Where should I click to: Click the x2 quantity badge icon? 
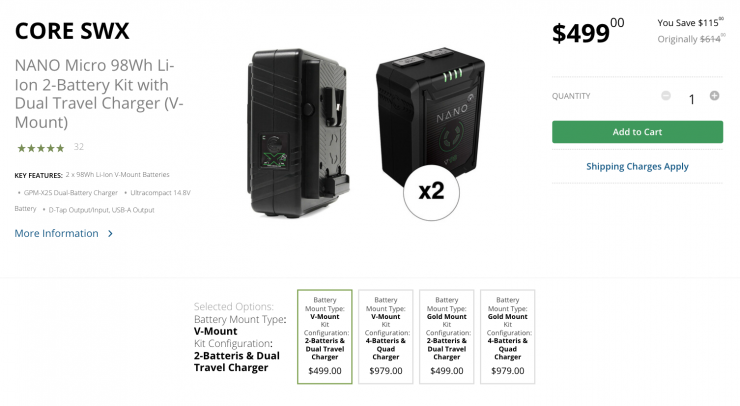(431, 192)
